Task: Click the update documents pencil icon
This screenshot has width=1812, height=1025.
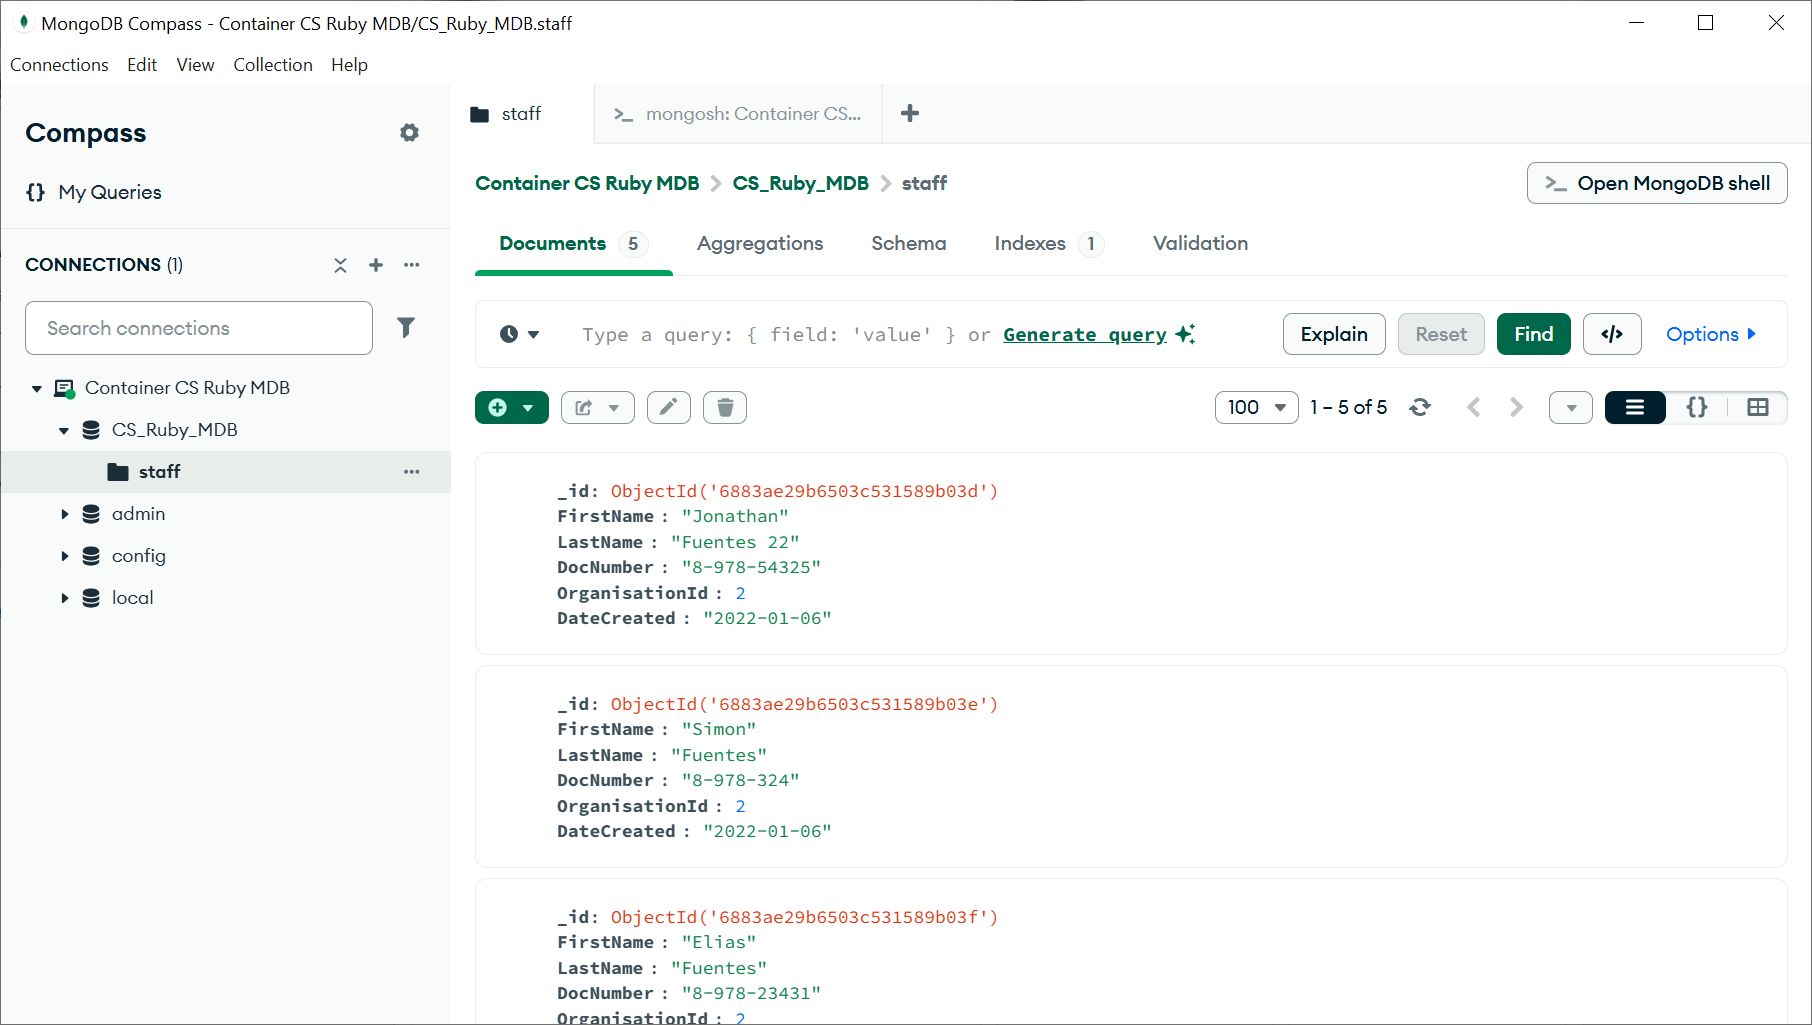Action: pos(669,407)
